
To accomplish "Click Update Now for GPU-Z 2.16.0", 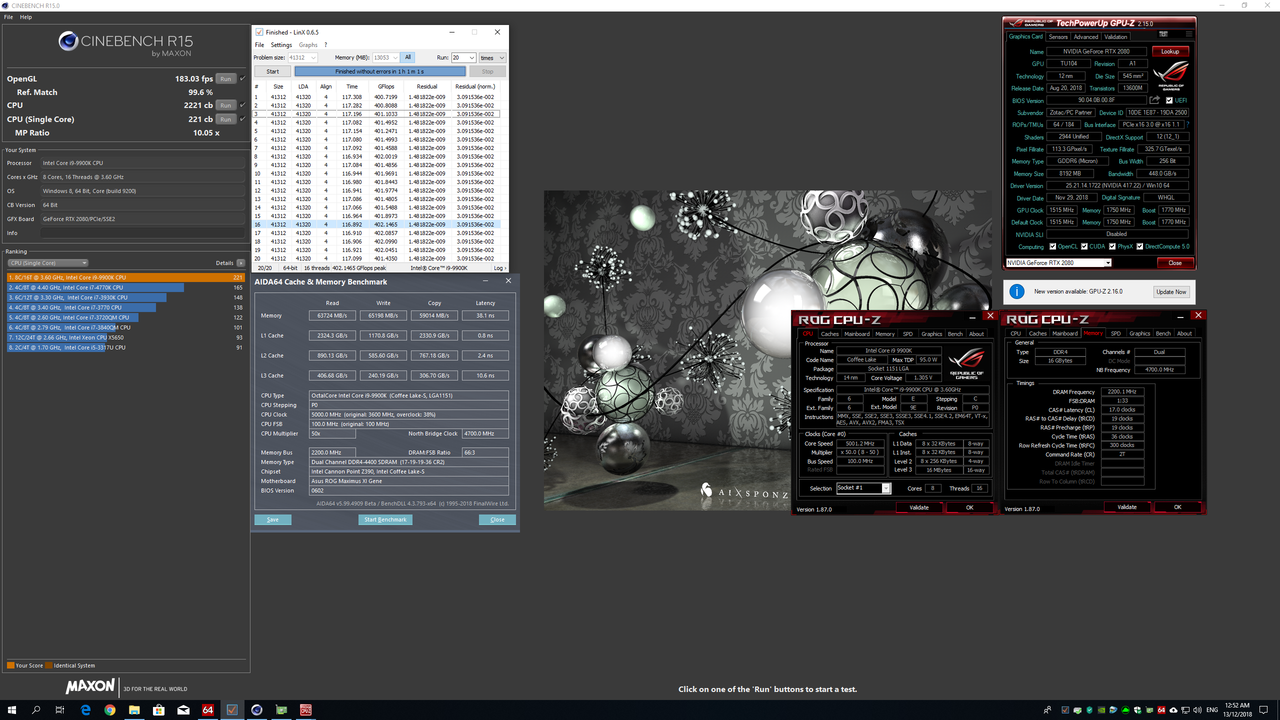I will coord(1171,292).
